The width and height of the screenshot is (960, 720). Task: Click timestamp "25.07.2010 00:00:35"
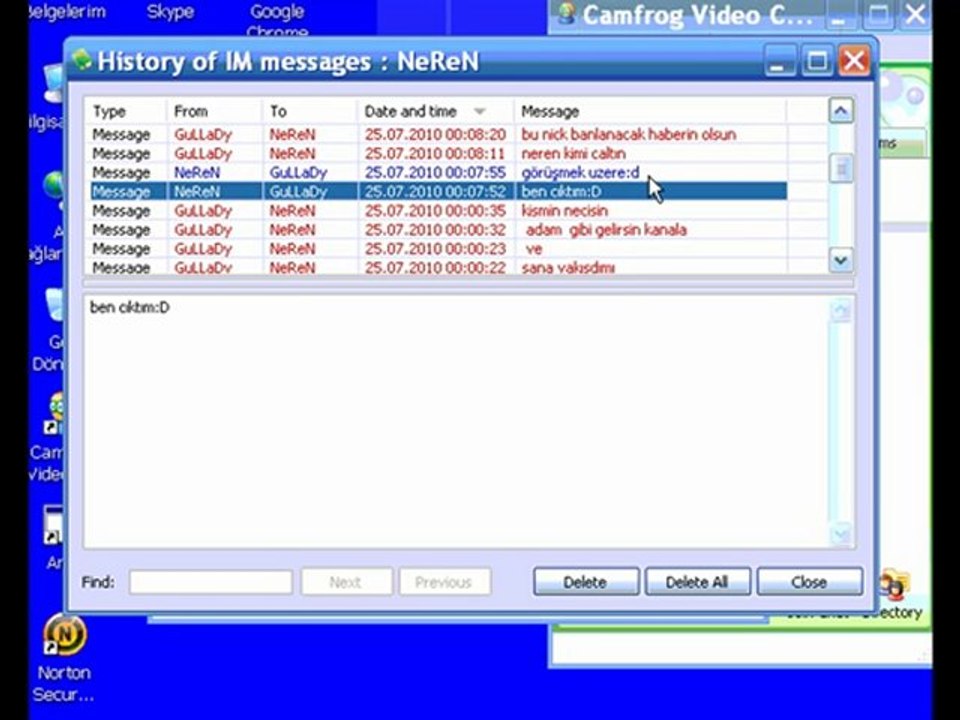[x=435, y=211]
